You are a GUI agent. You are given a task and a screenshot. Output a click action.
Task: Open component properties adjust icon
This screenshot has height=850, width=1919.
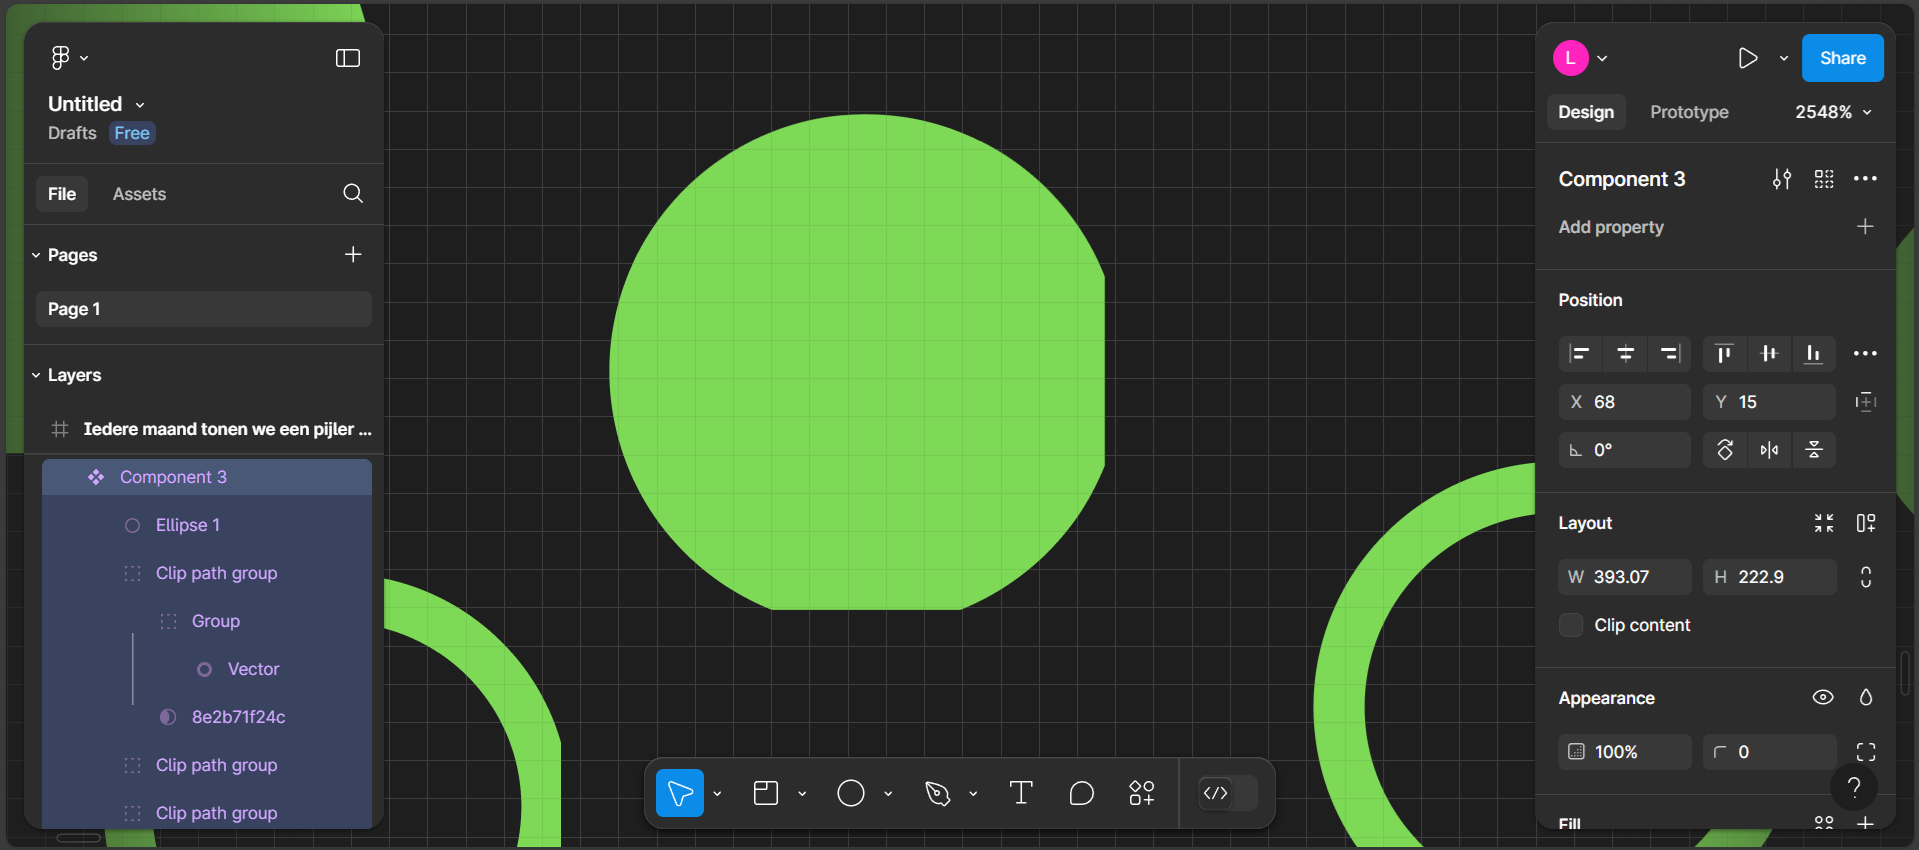click(1782, 179)
